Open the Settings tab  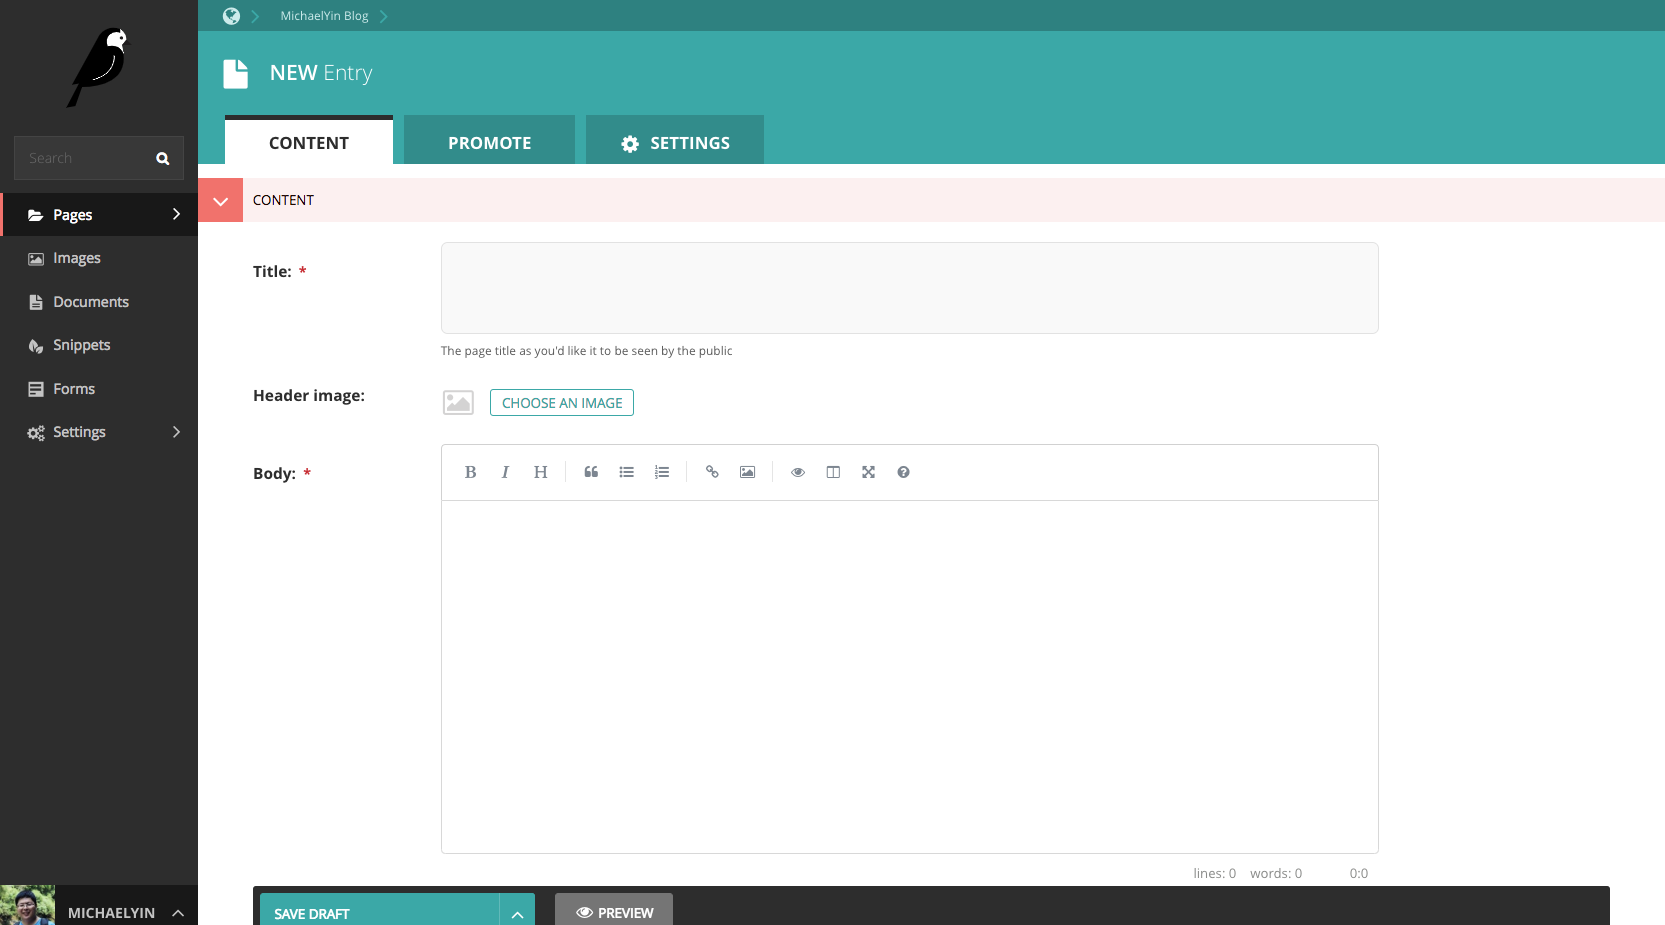(x=675, y=142)
